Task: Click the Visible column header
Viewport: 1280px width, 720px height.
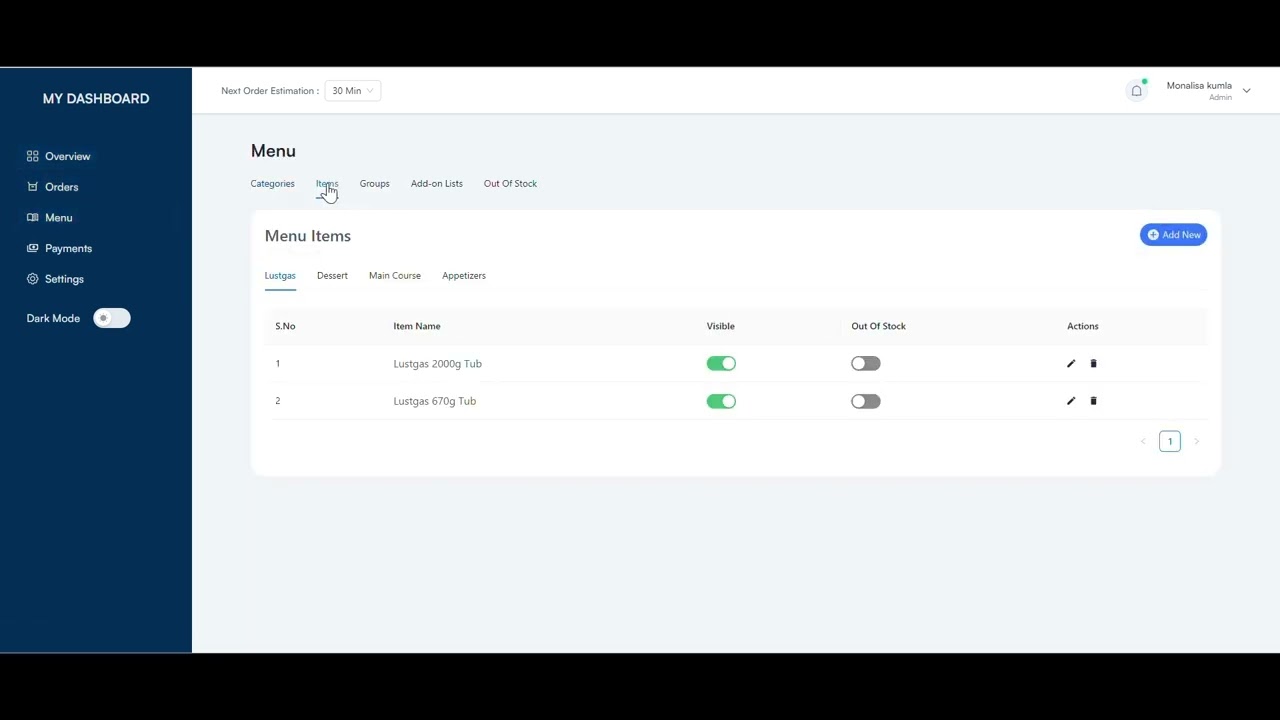Action: 720,326
